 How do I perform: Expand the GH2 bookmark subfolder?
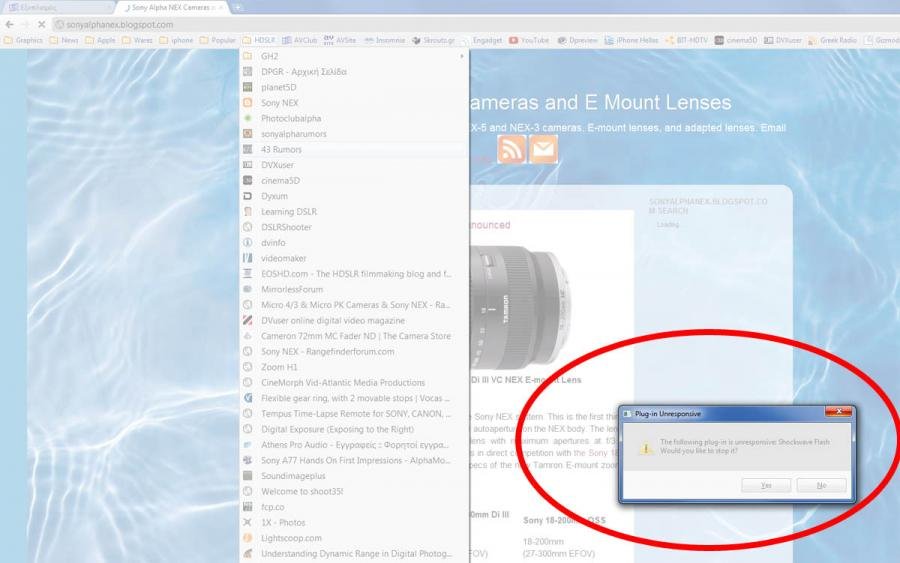pyautogui.click(x=355, y=56)
